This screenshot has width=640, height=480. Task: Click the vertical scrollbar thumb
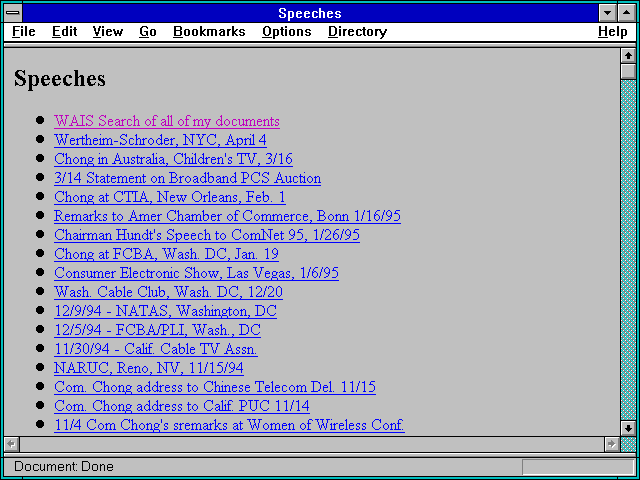click(x=628, y=71)
